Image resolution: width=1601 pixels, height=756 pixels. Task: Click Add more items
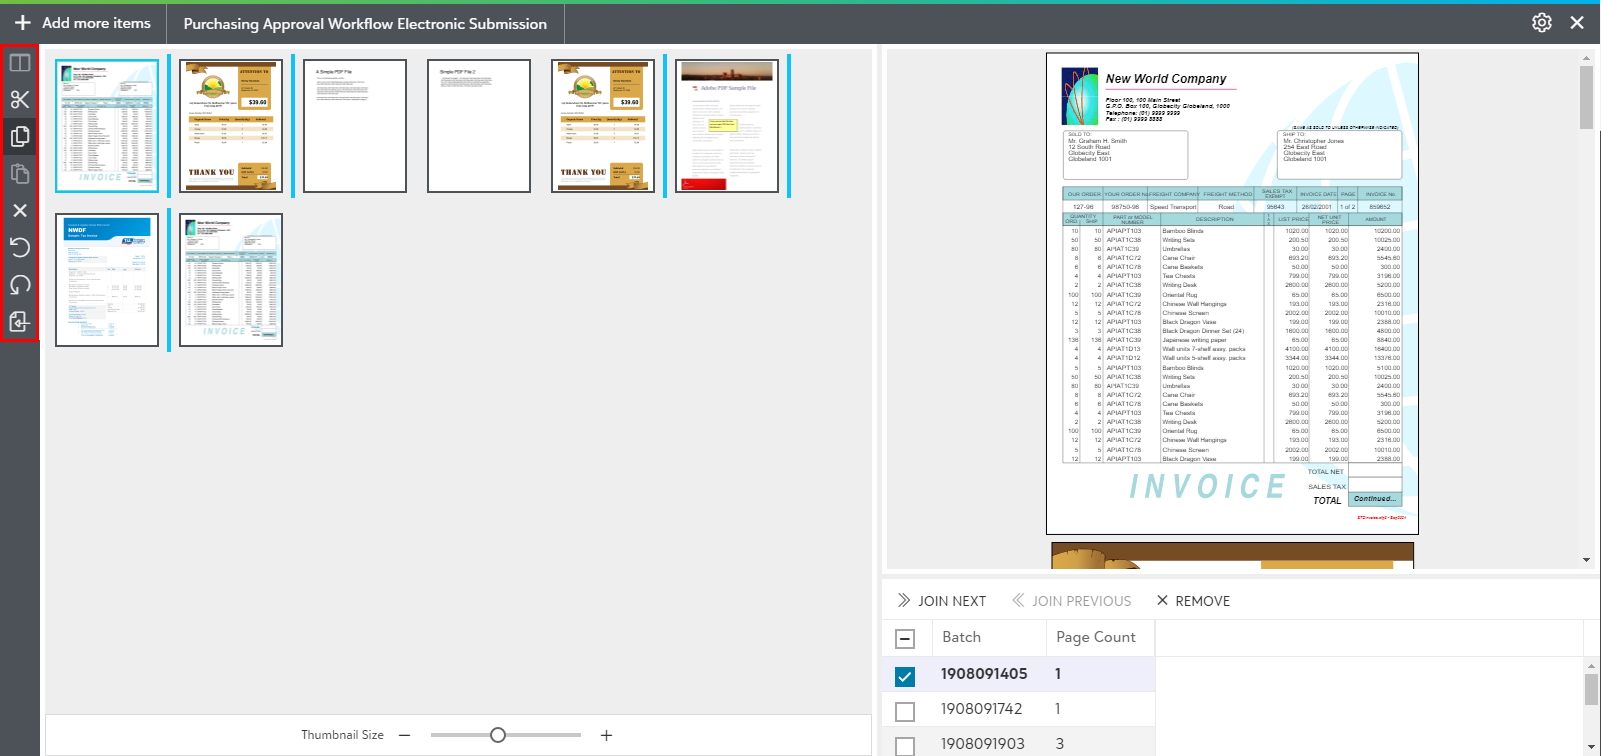pyautogui.click(x=83, y=23)
